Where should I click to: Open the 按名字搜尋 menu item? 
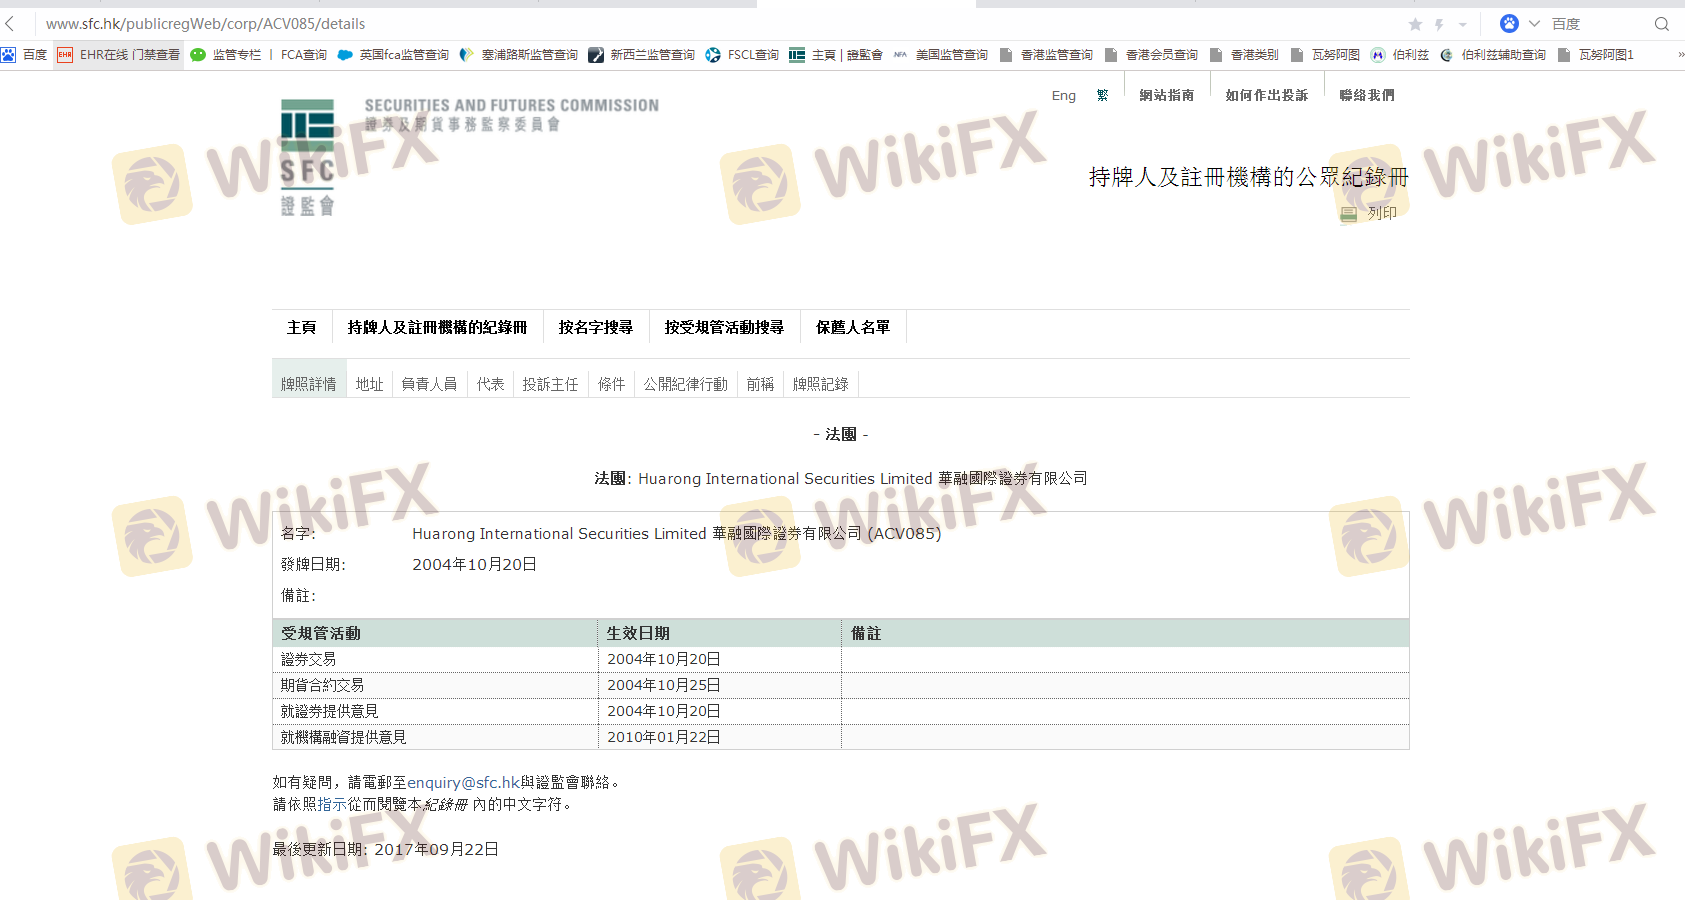click(596, 327)
